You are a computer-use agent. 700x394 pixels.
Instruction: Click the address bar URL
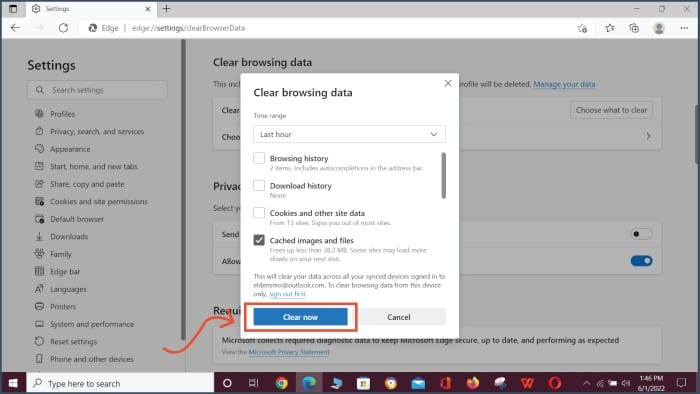188,28
